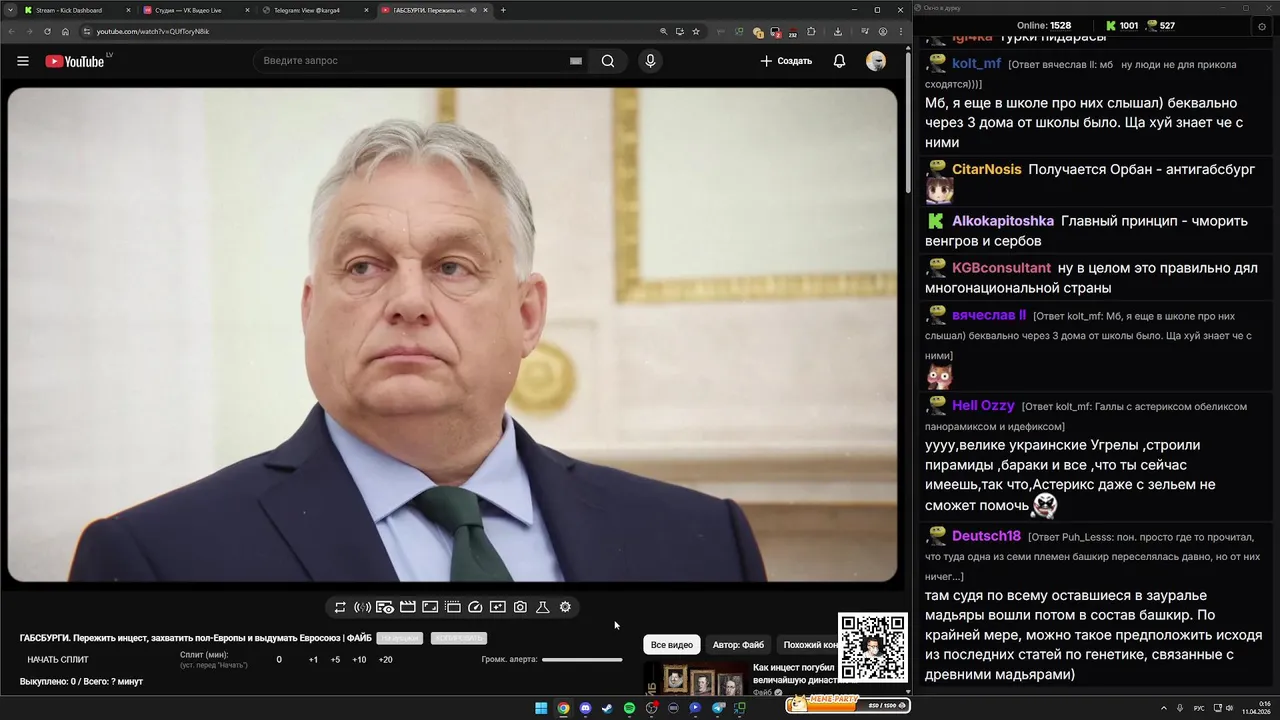Open Discord from the taskbar
This screenshot has height=720, width=1280.
pos(585,708)
